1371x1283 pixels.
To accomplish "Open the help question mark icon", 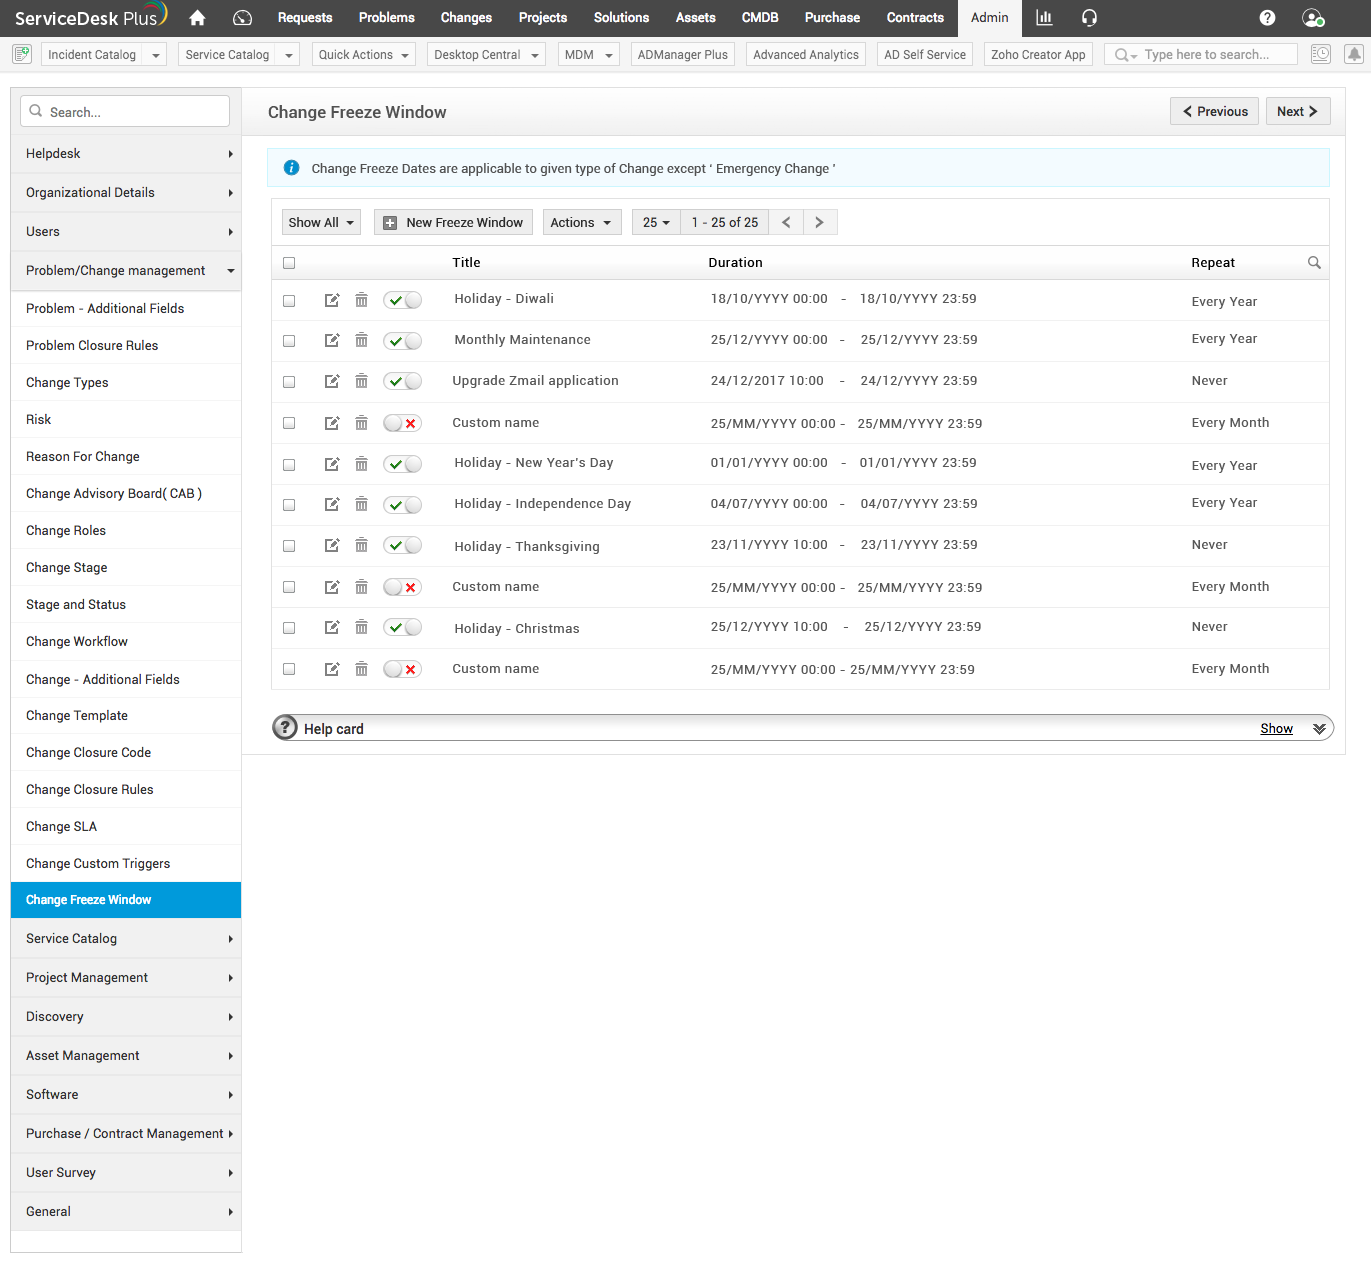I will click(1267, 17).
